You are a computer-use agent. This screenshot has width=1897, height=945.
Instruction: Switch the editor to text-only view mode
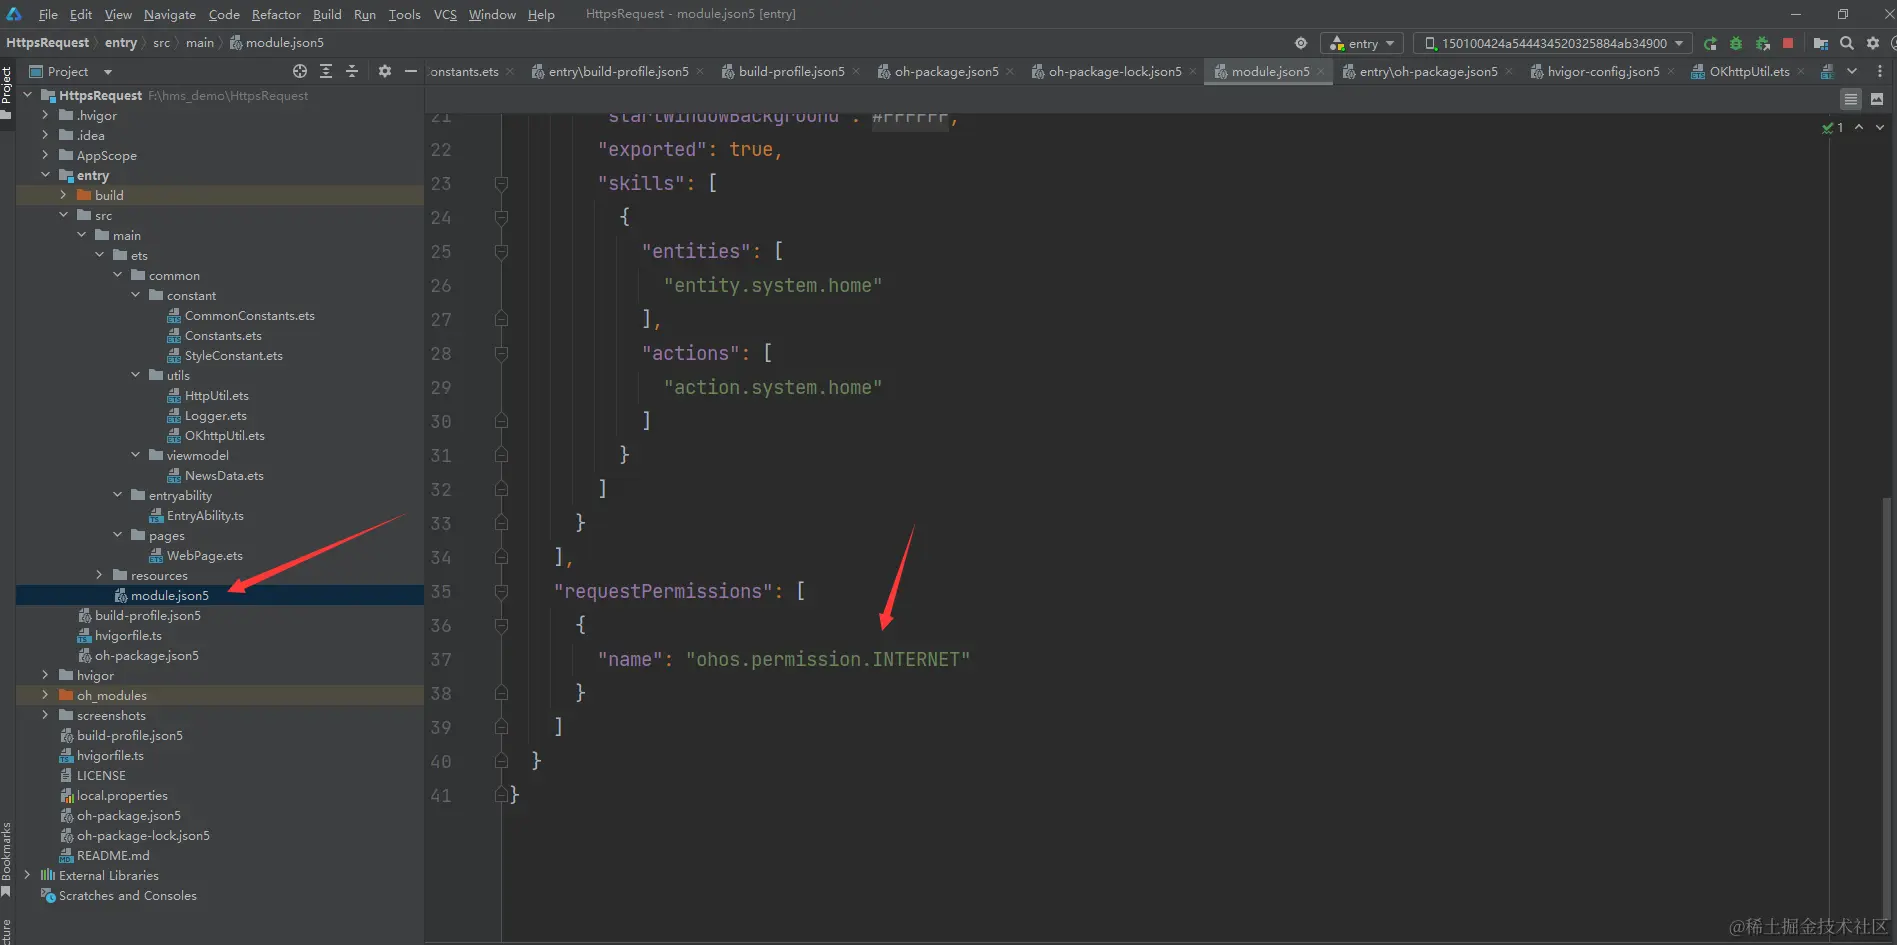coord(1851,99)
